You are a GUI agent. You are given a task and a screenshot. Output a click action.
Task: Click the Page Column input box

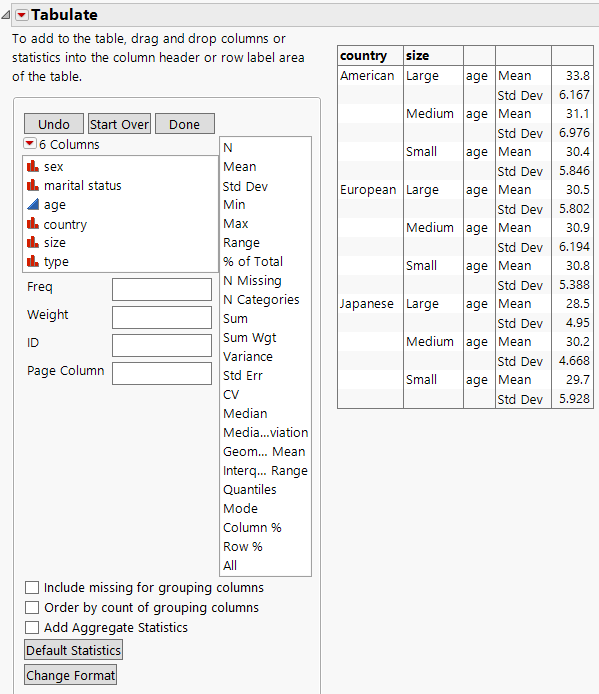point(162,373)
